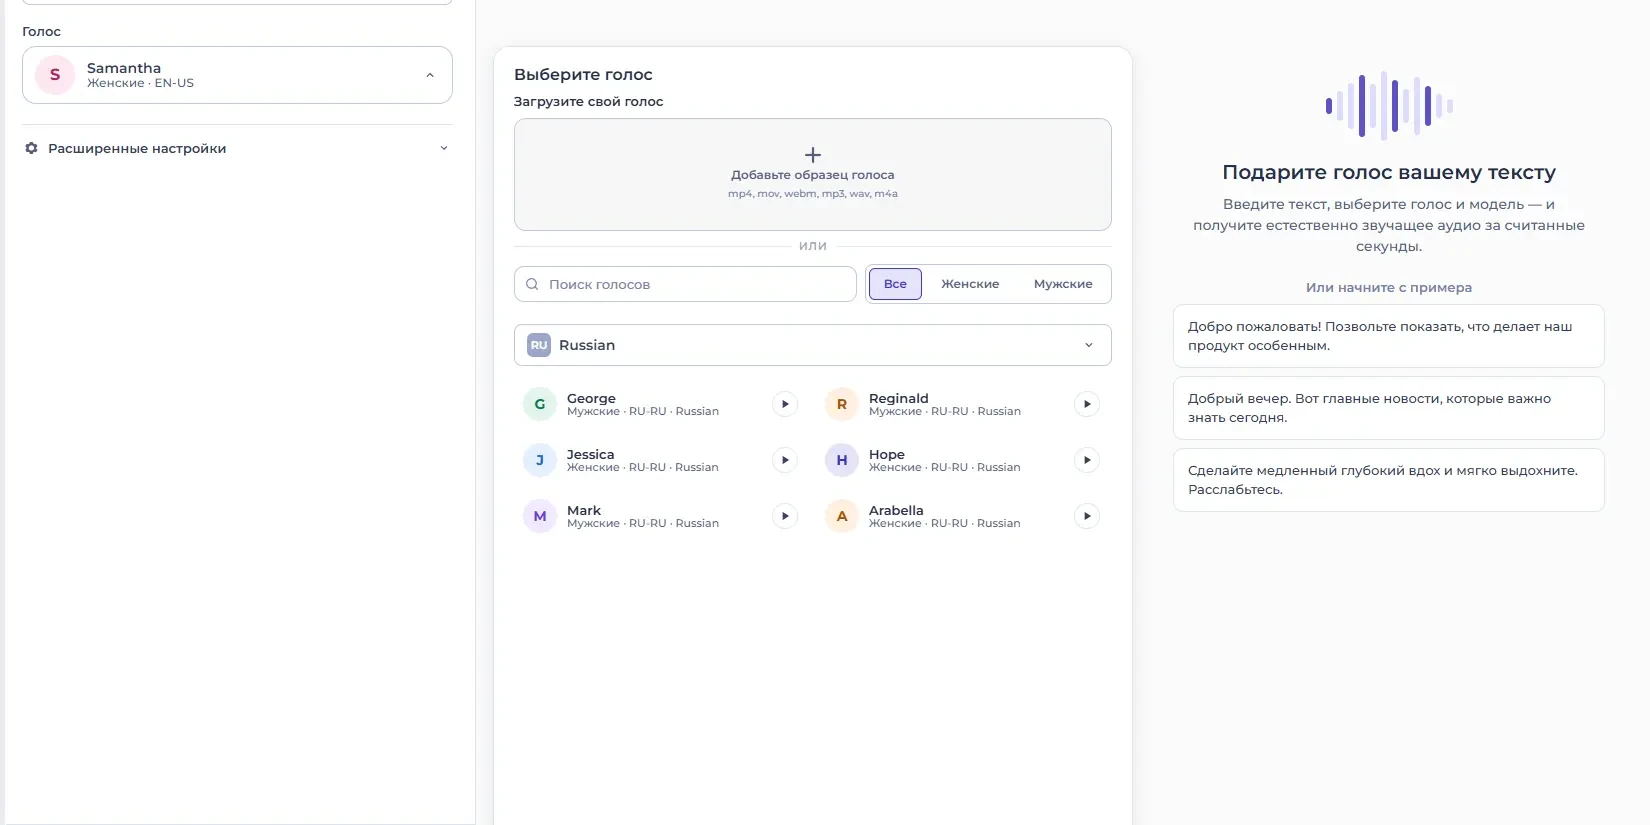The image size is (1650, 825).
Task: Click the Reginald avatar icon
Action: tap(842, 404)
